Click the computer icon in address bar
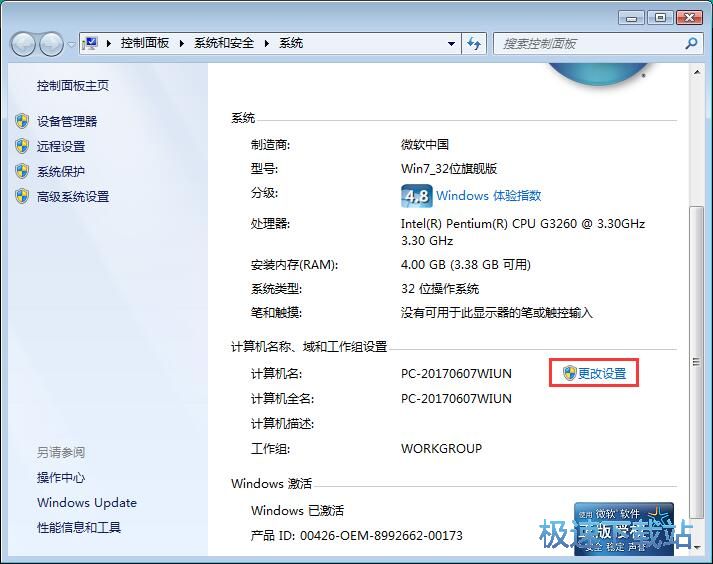713x564 pixels. point(90,43)
